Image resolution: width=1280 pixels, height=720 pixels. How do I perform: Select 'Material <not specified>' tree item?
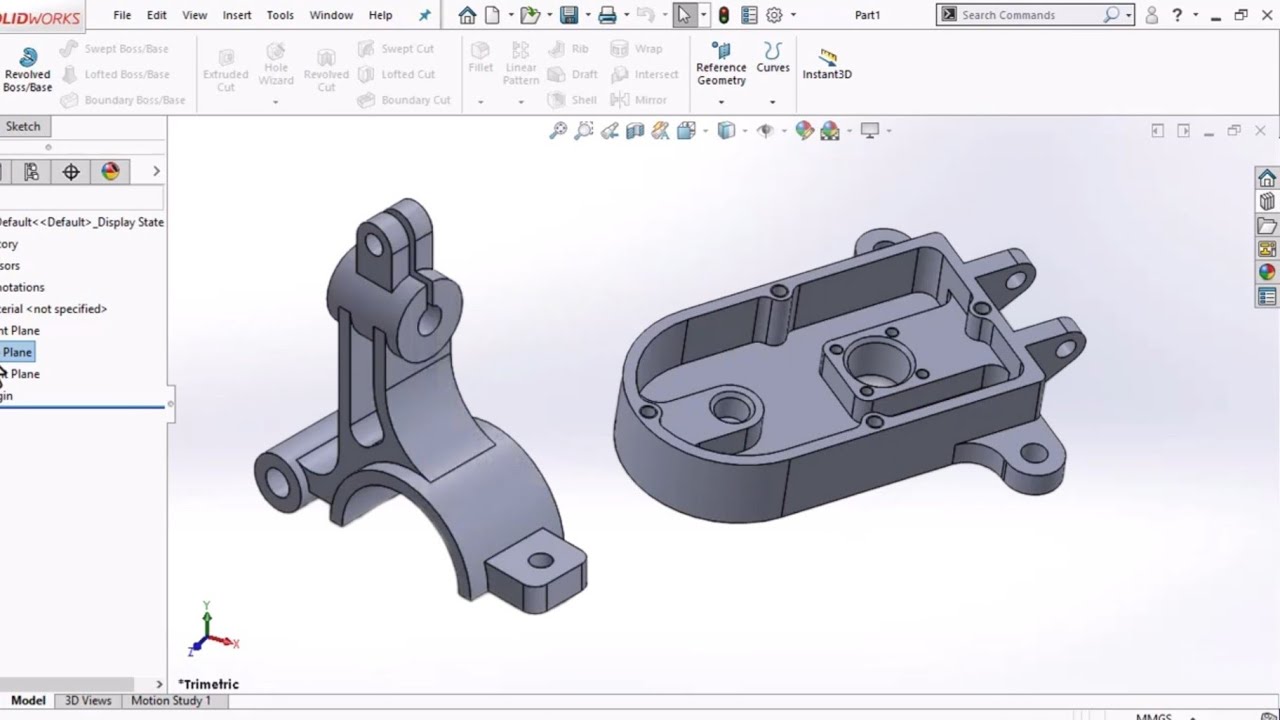coord(54,309)
